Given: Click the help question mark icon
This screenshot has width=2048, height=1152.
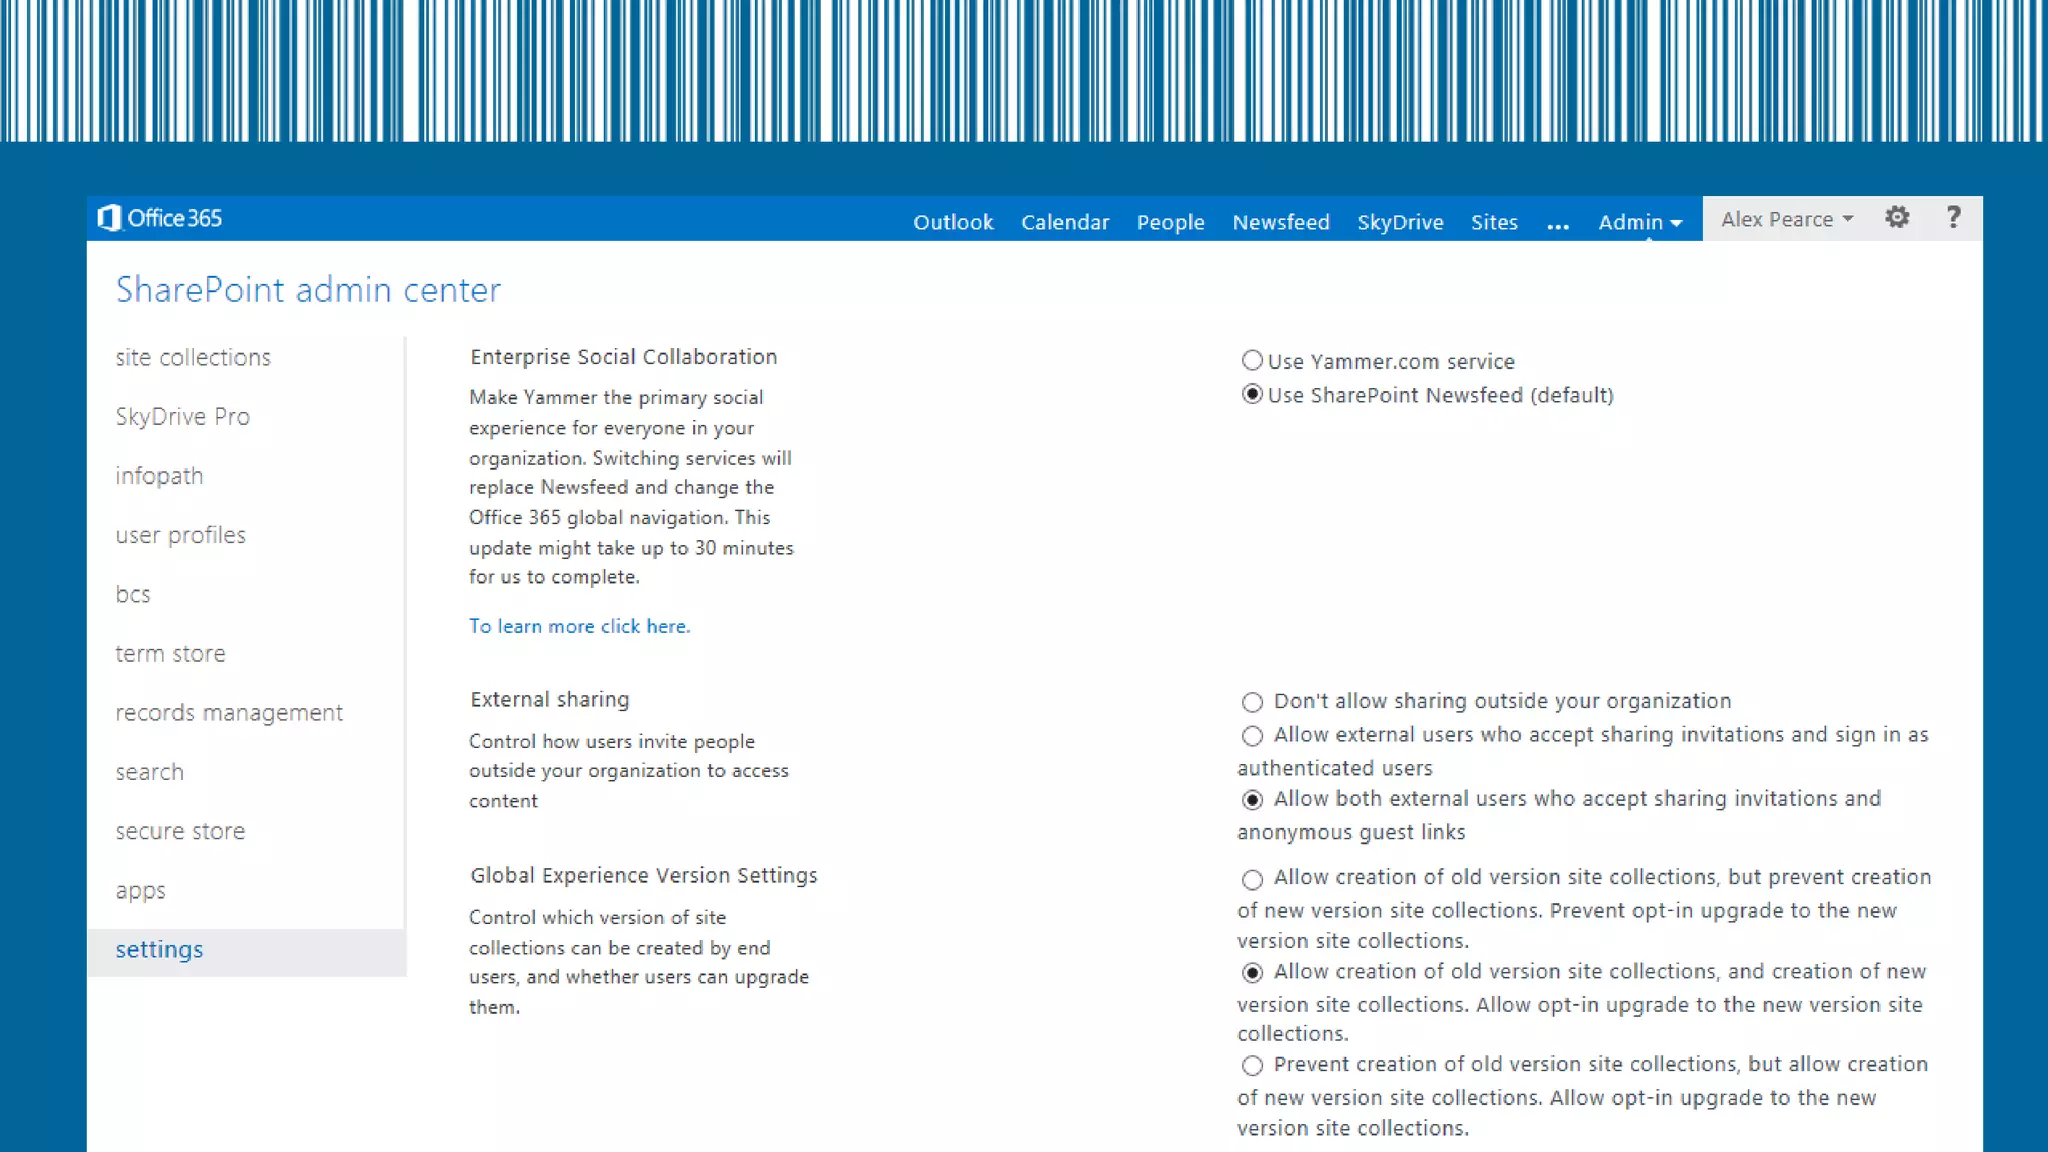Looking at the screenshot, I should point(1953,218).
